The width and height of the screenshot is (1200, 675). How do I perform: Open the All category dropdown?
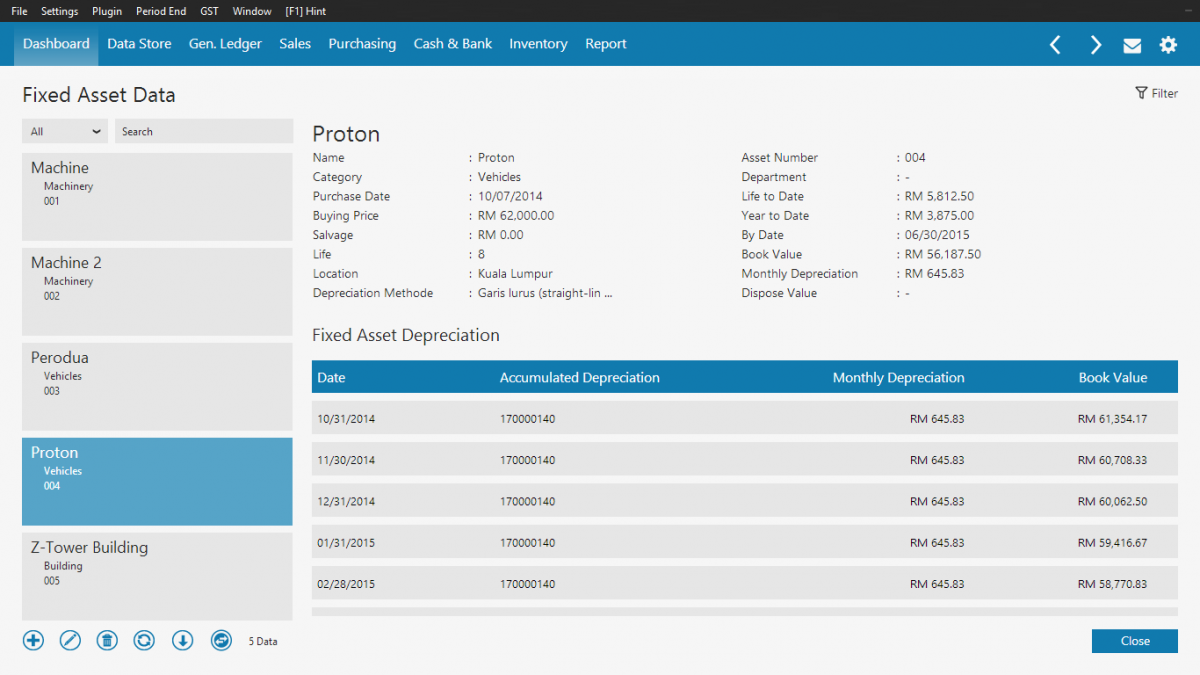click(x=64, y=130)
